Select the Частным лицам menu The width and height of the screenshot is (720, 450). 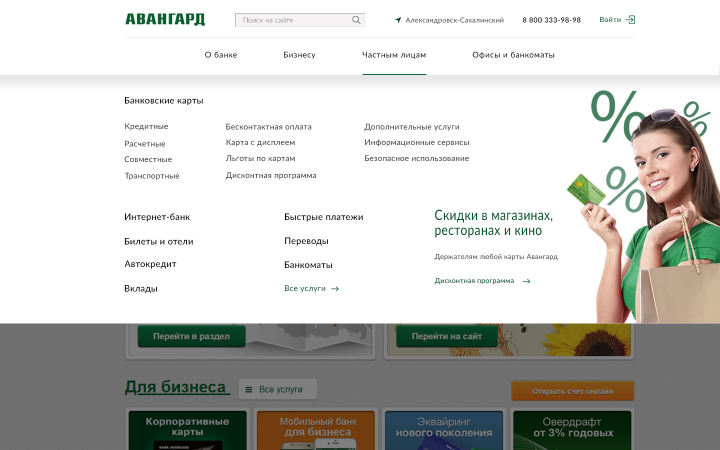click(x=394, y=55)
